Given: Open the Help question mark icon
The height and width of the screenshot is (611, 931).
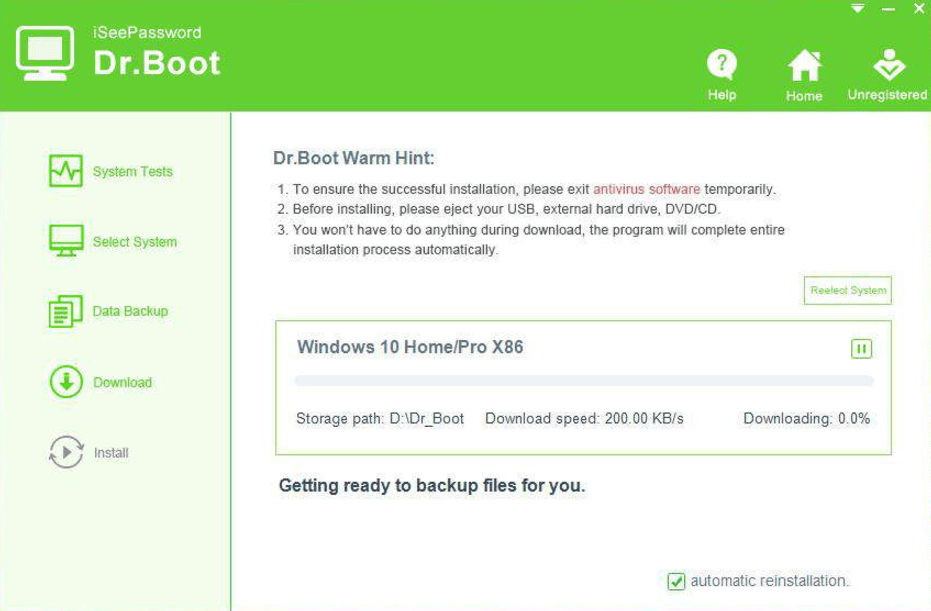Looking at the screenshot, I should coord(721,64).
